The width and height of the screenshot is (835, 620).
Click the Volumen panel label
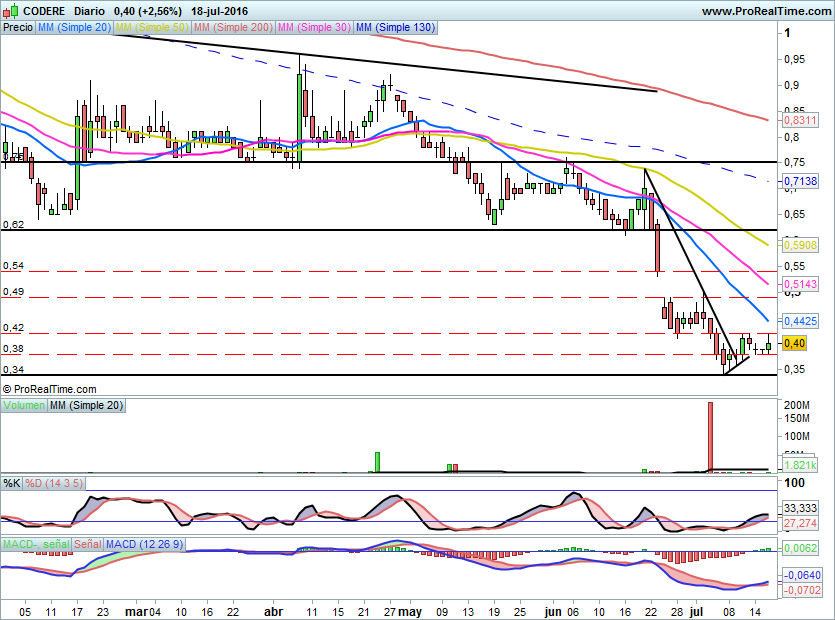(23, 405)
